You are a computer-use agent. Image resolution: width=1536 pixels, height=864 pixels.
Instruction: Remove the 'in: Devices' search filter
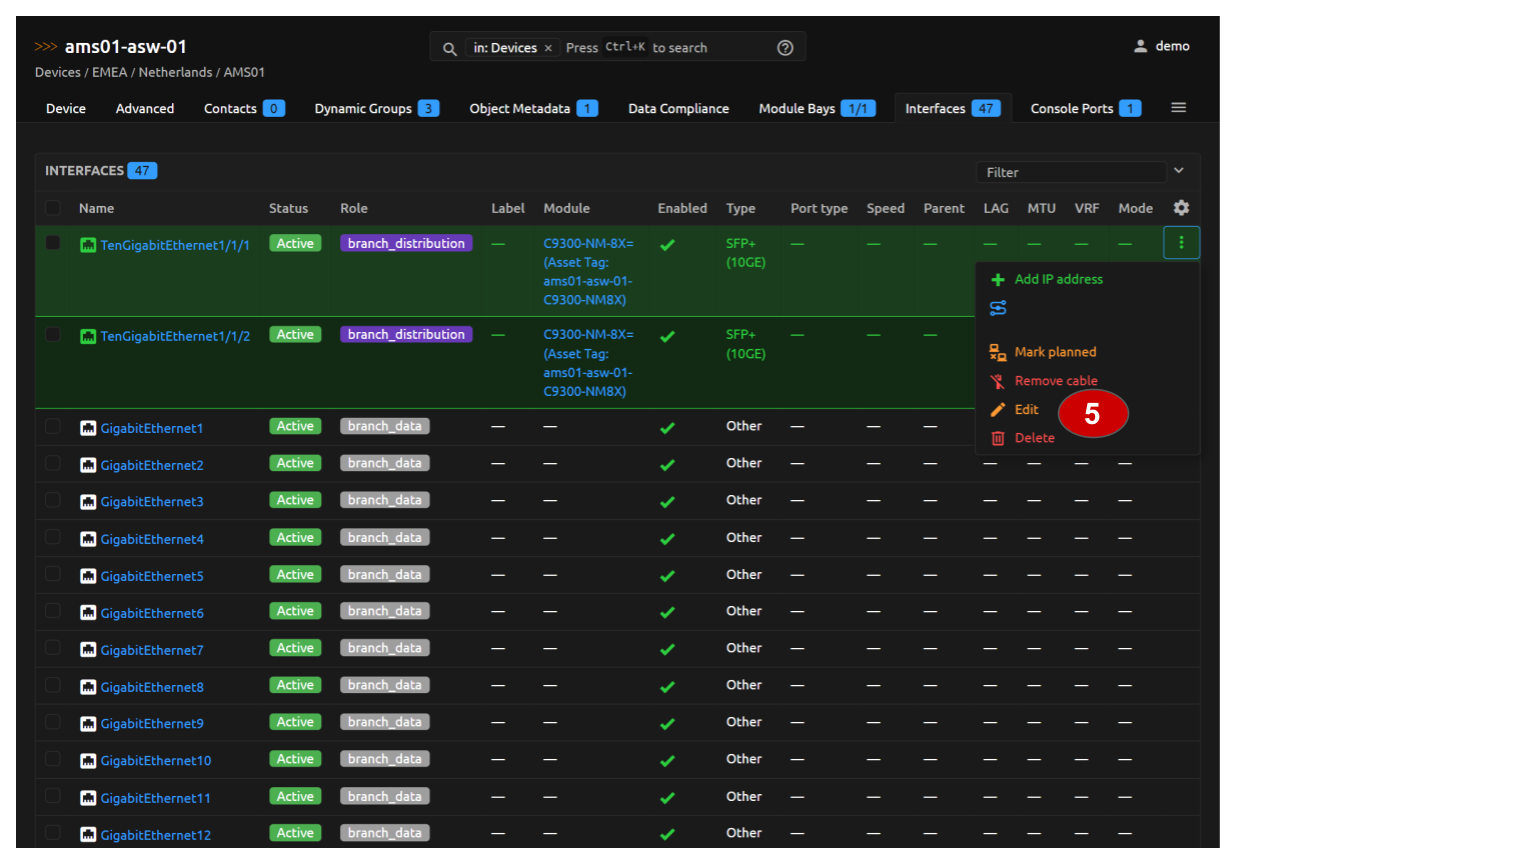(x=548, y=48)
